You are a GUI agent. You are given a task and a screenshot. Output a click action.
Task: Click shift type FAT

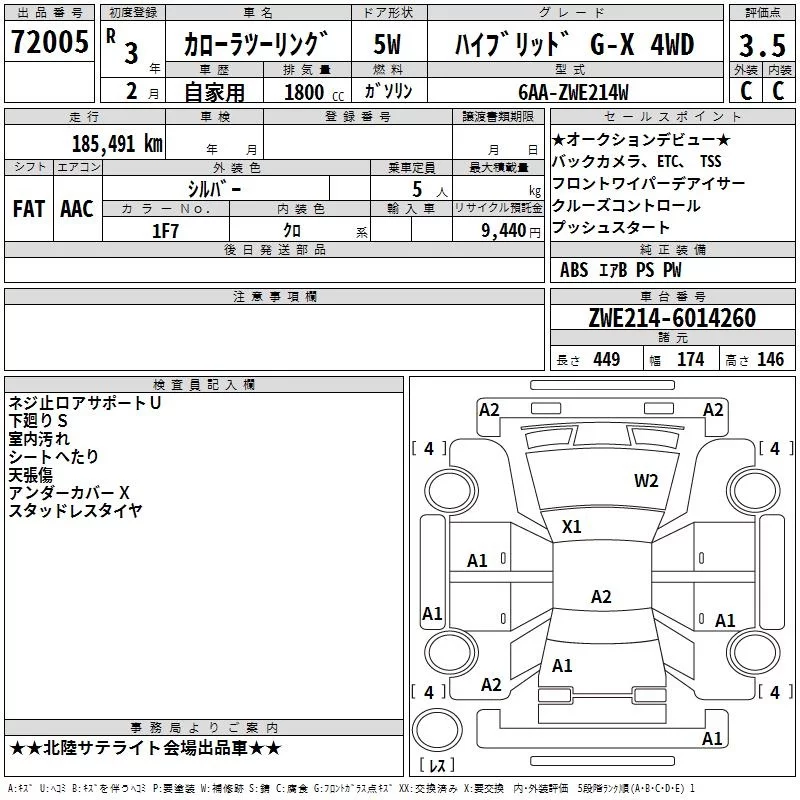tap(29, 209)
